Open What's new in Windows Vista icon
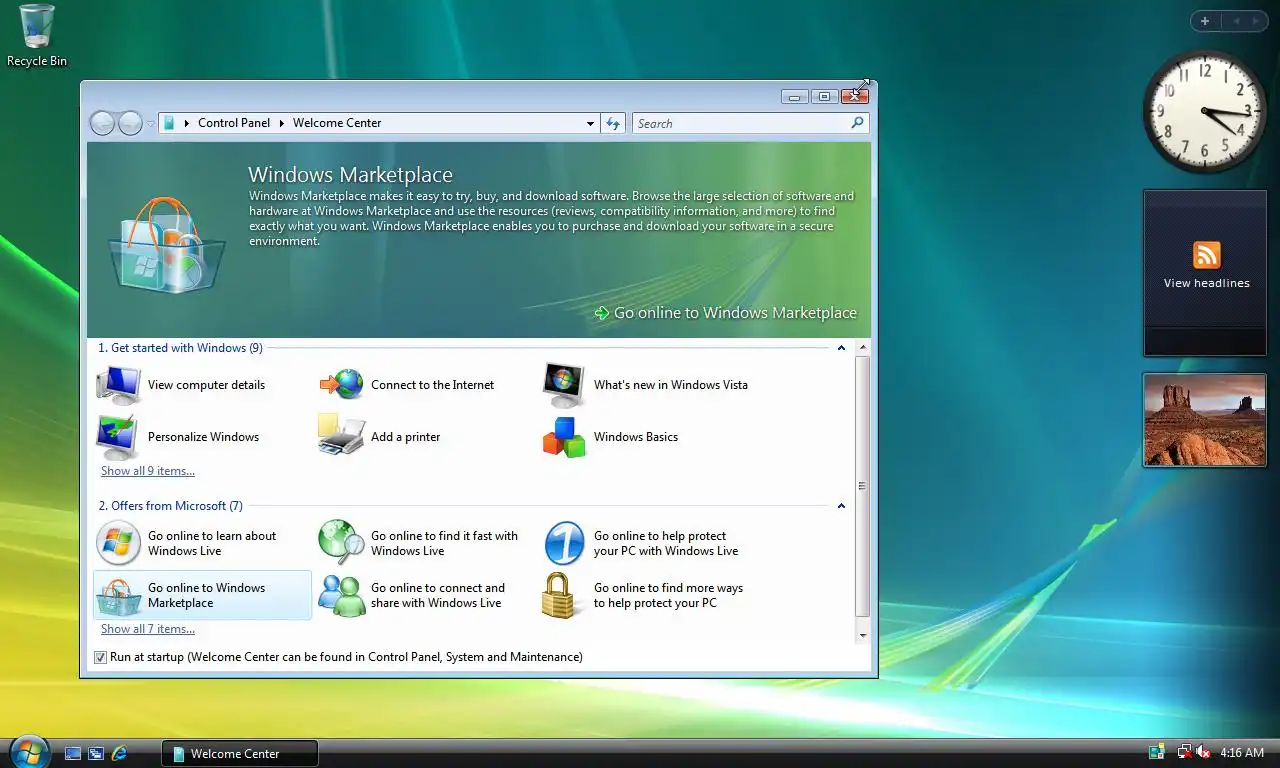This screenshot has width=1280, height=768. 564,384
